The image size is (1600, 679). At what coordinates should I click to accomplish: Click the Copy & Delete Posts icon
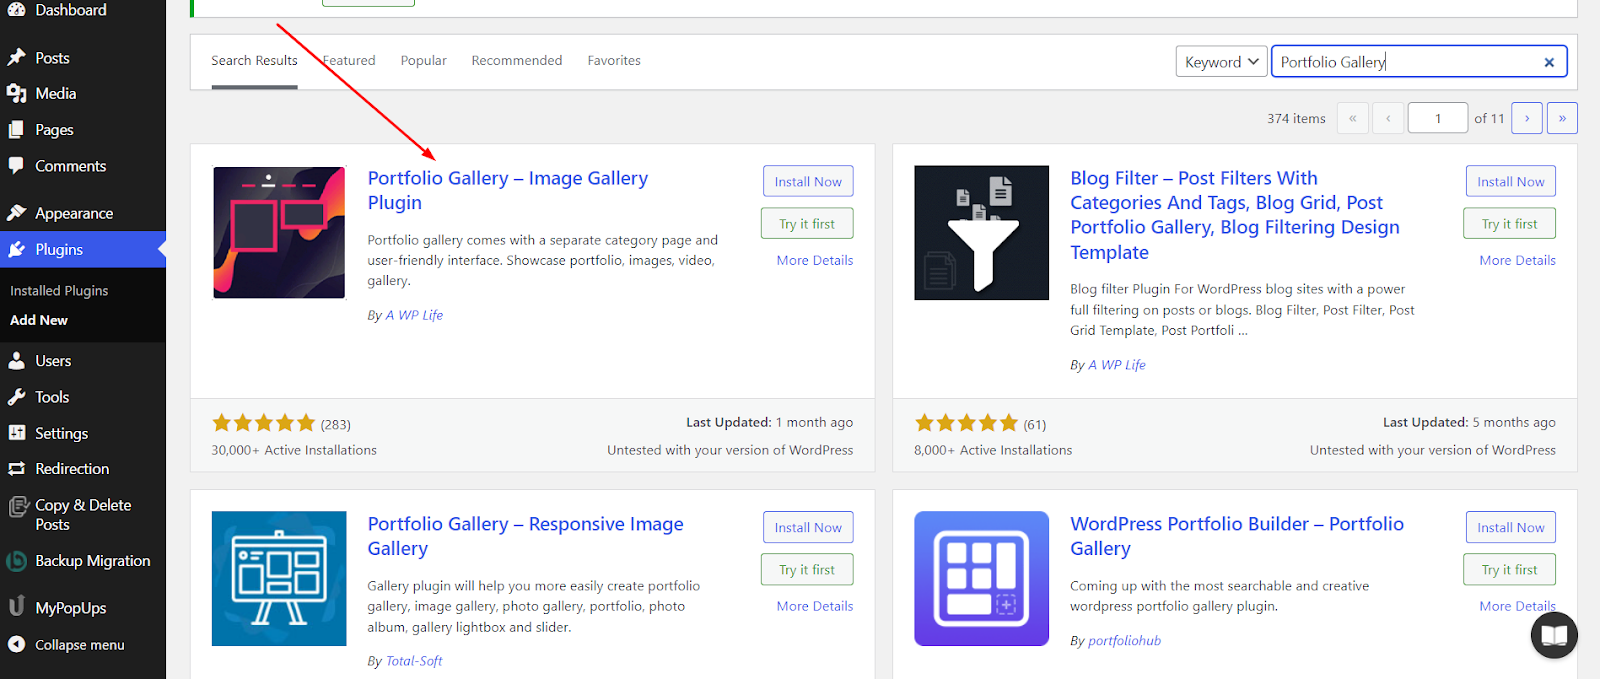17,508
